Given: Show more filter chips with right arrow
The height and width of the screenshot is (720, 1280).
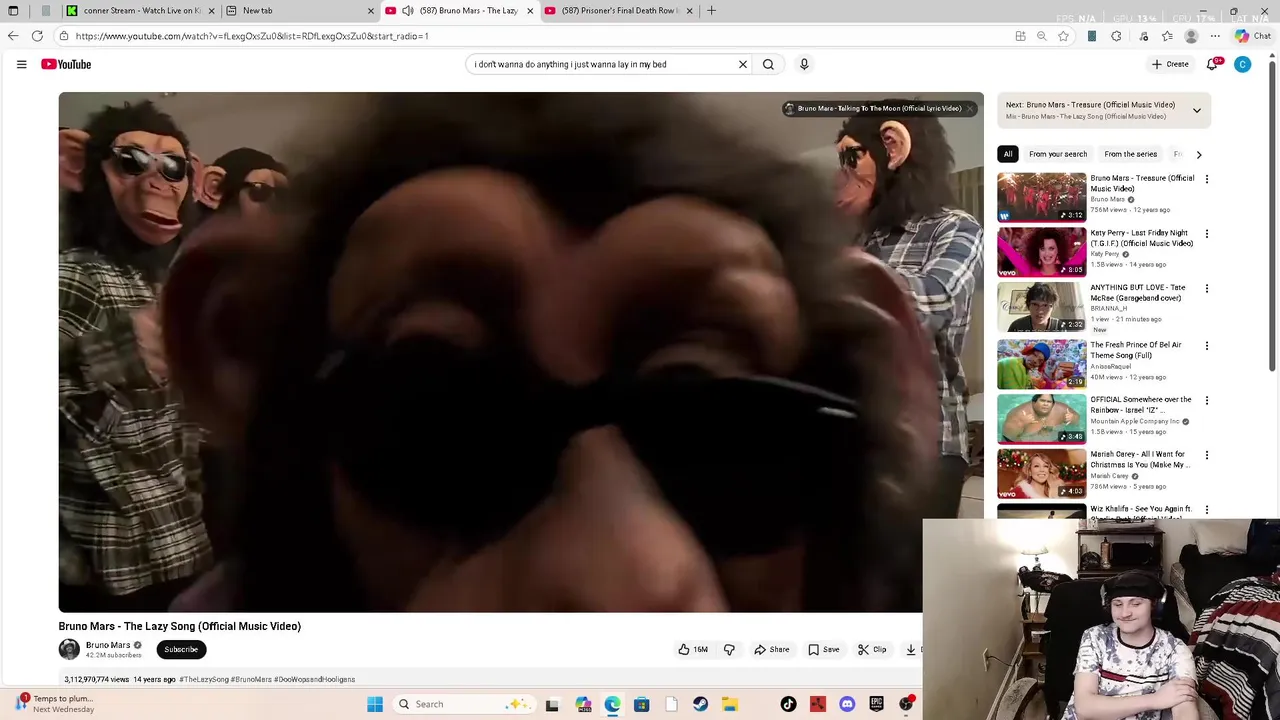Looking at the screenshot, I should [1199, 154].
